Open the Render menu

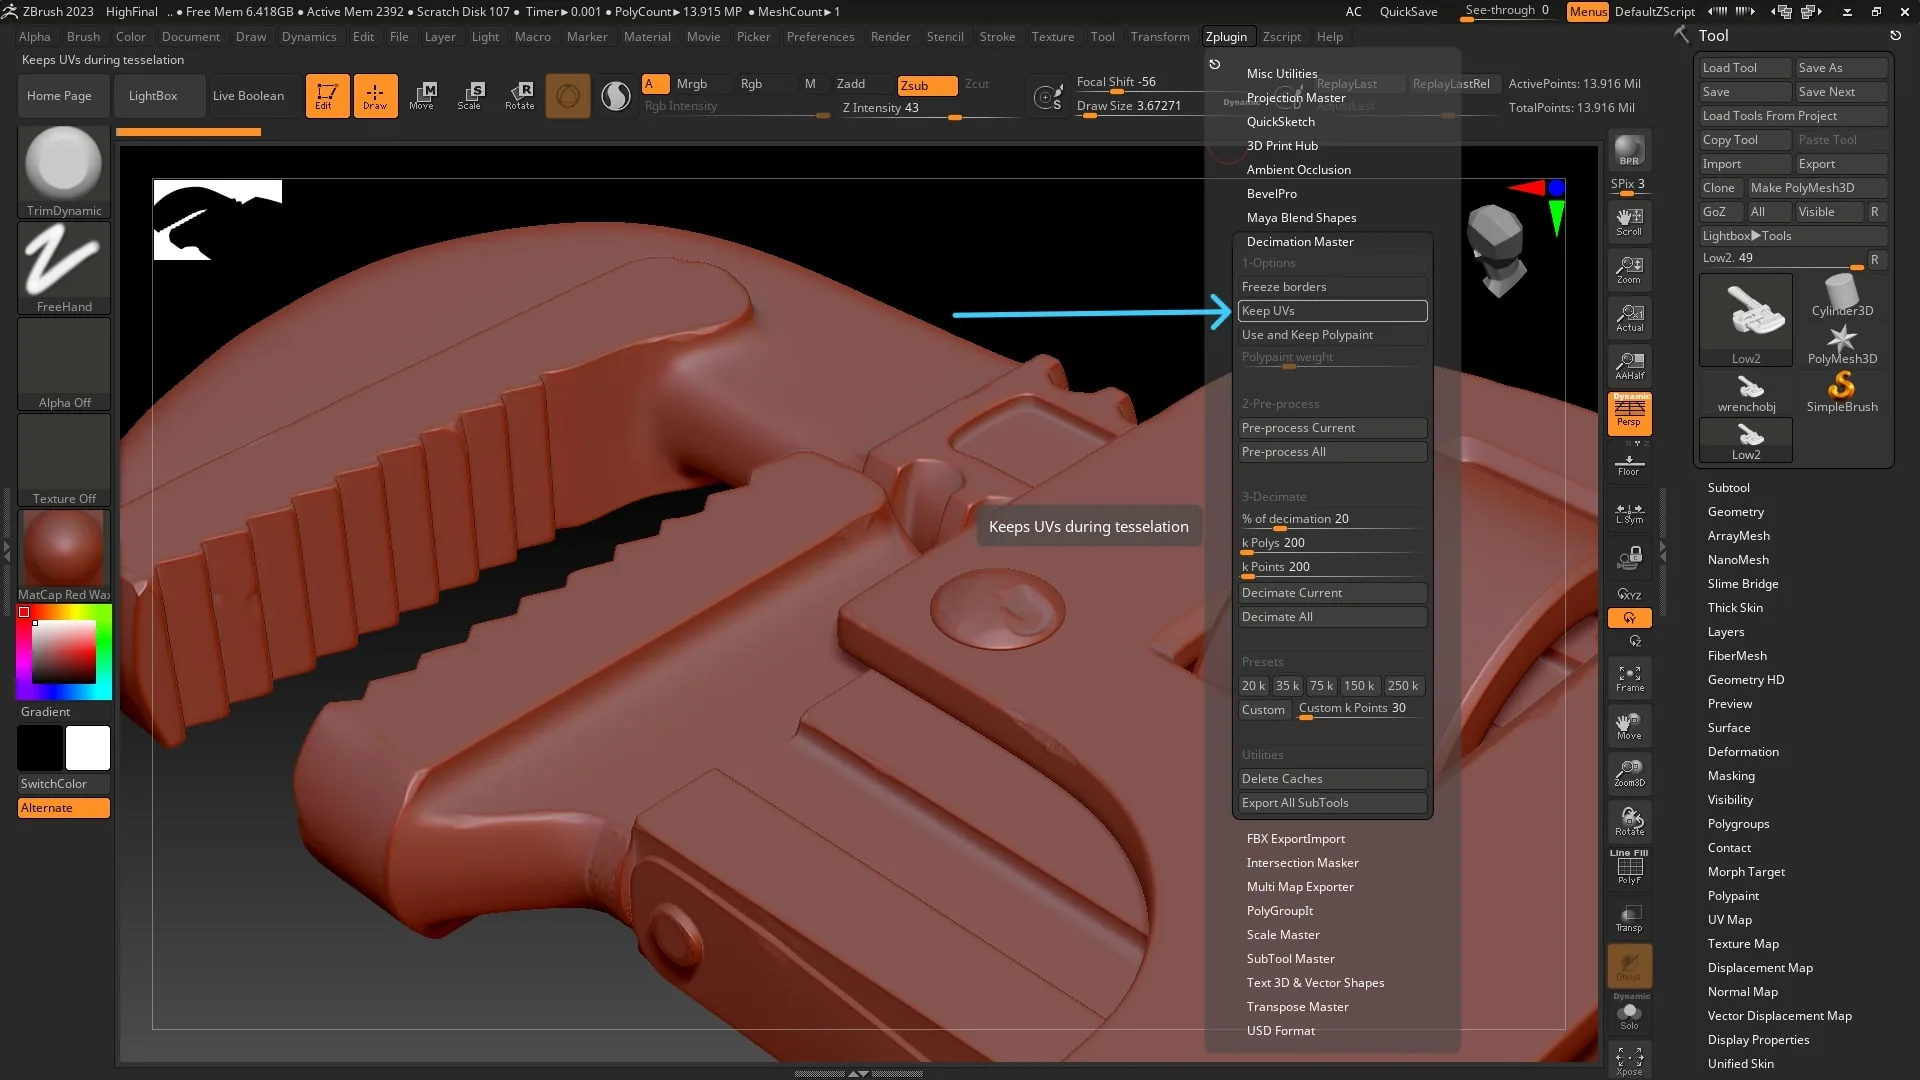click(x=890, y=37)
